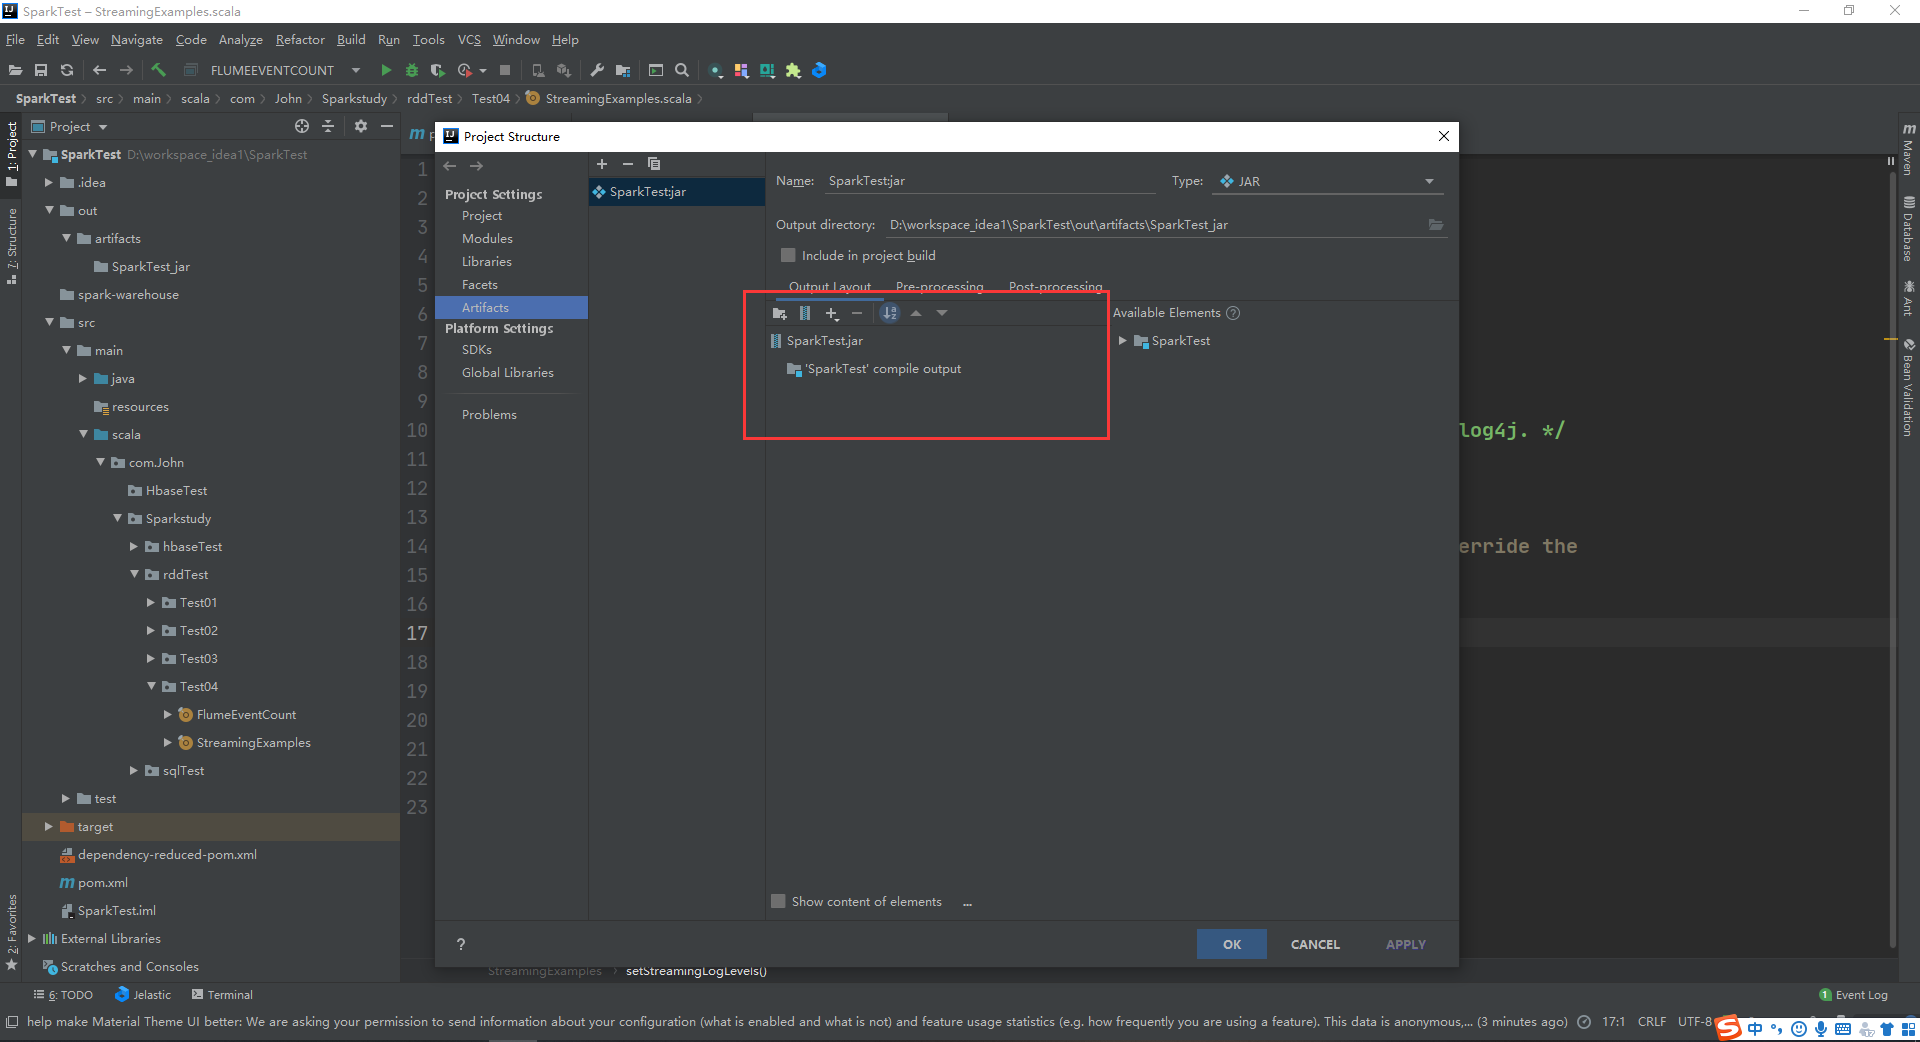
Task: Click the Available Elements help question icon
Action: coord(1233,313)
